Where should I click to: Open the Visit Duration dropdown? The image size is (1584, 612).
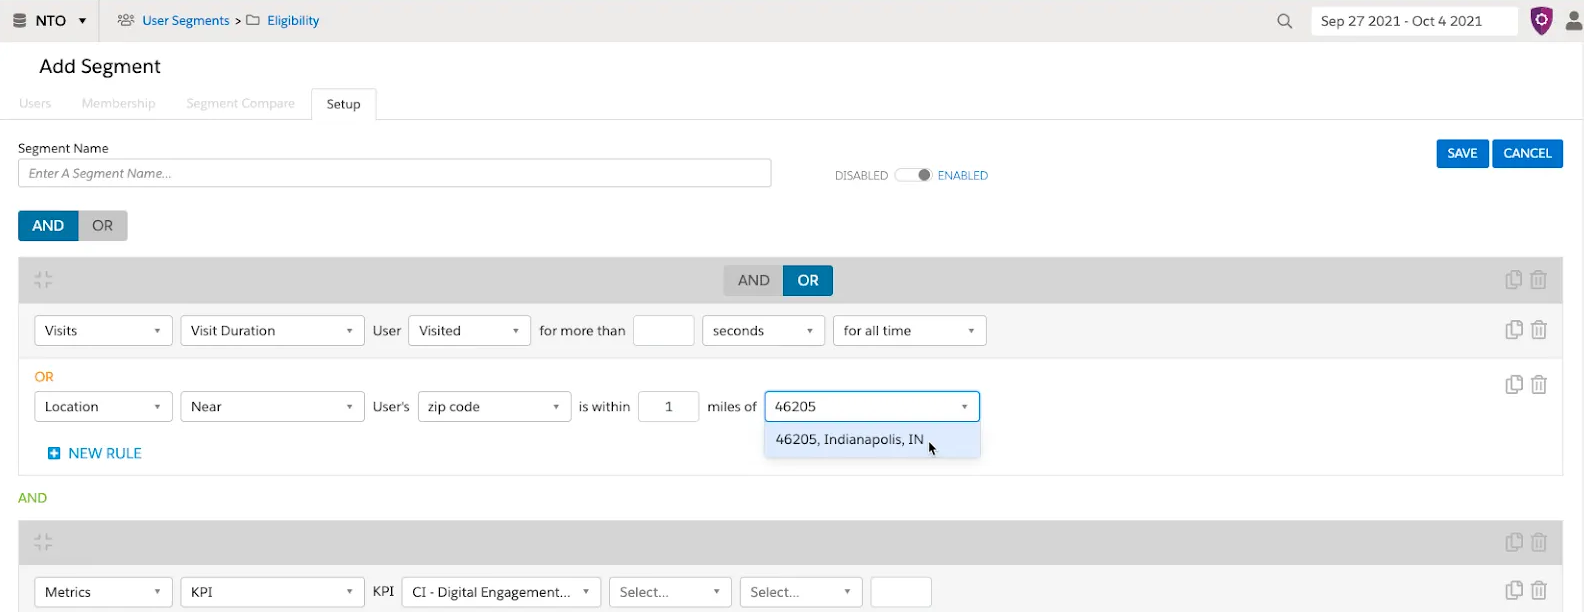click(x=272, y=331)
